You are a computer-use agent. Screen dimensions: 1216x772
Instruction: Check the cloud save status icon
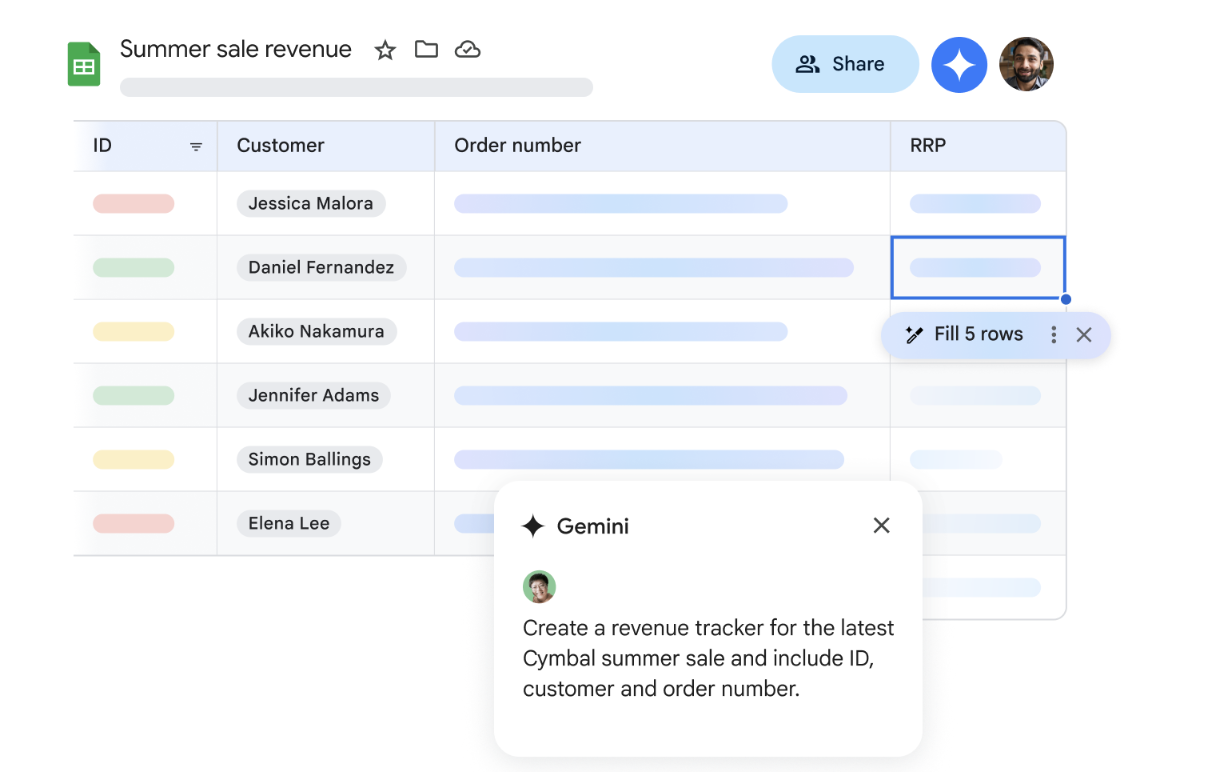point(467,49)
